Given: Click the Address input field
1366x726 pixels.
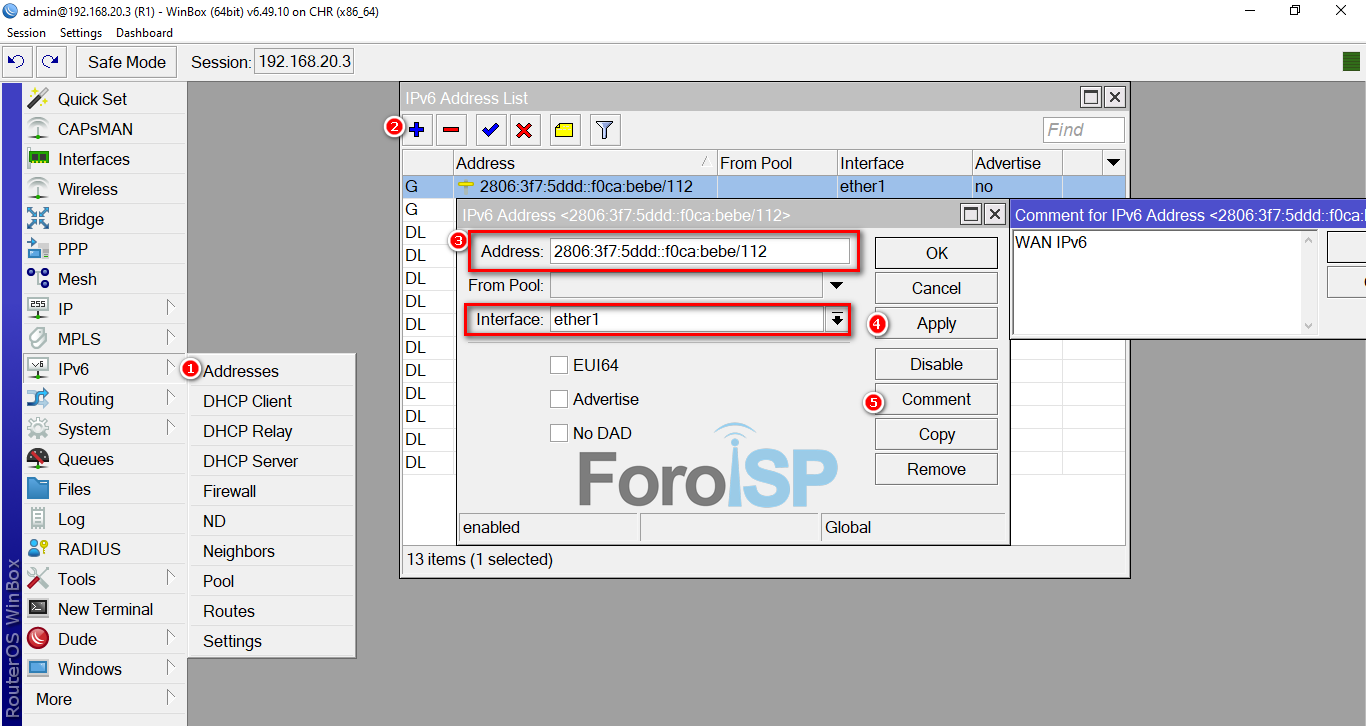Looking at the screenshot, I should click(699, 251).
